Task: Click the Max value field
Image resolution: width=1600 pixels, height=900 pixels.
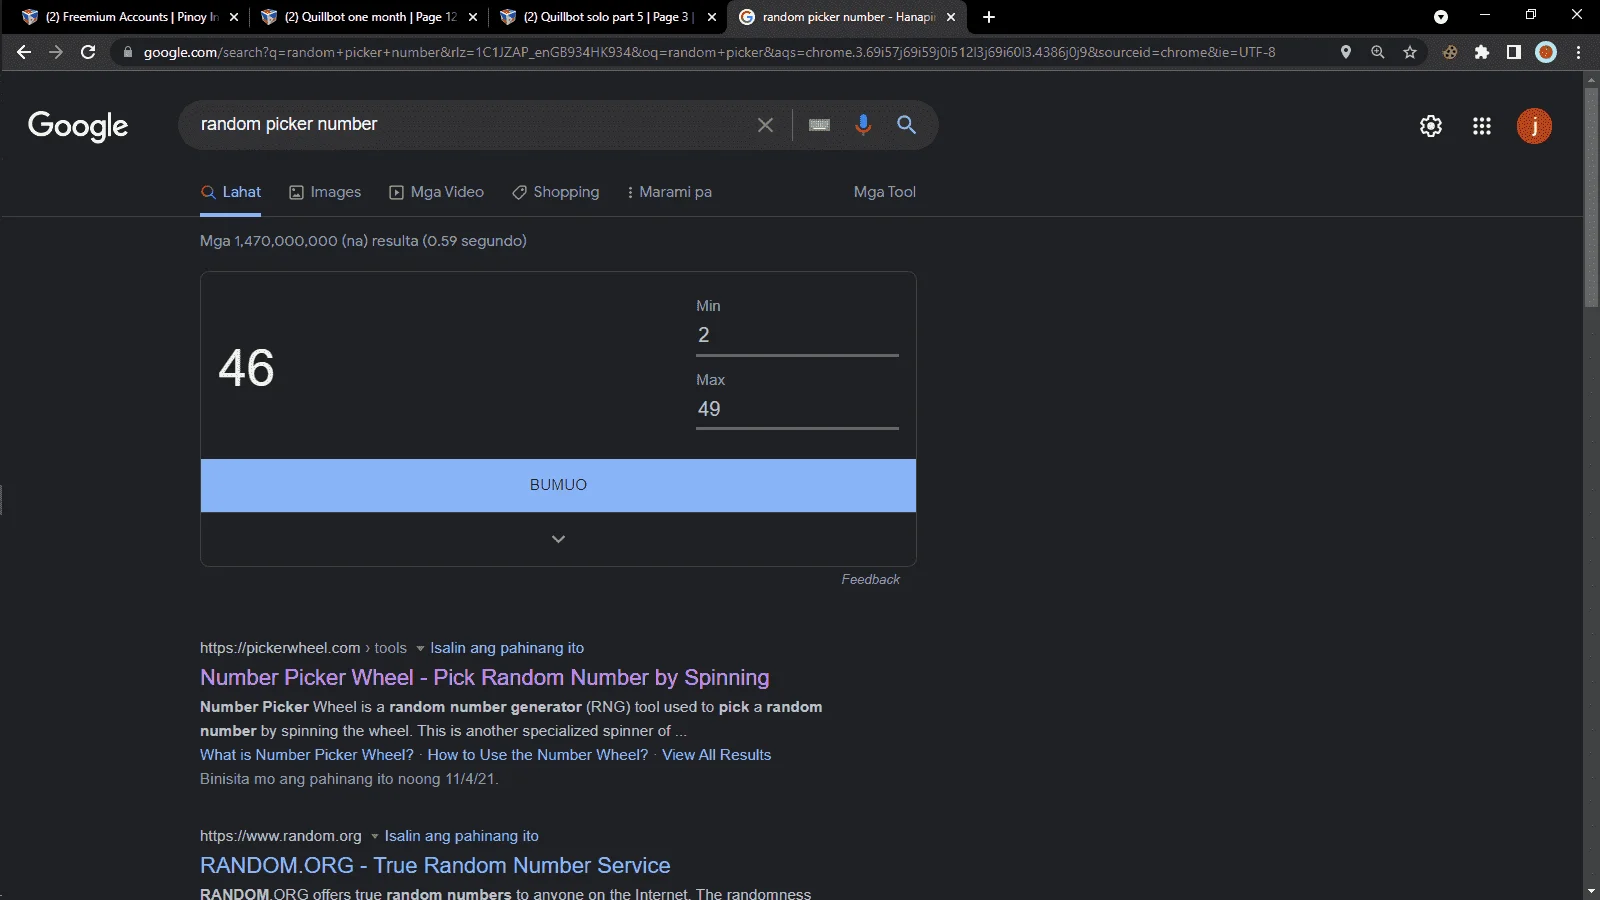Action: pos(797,410)
